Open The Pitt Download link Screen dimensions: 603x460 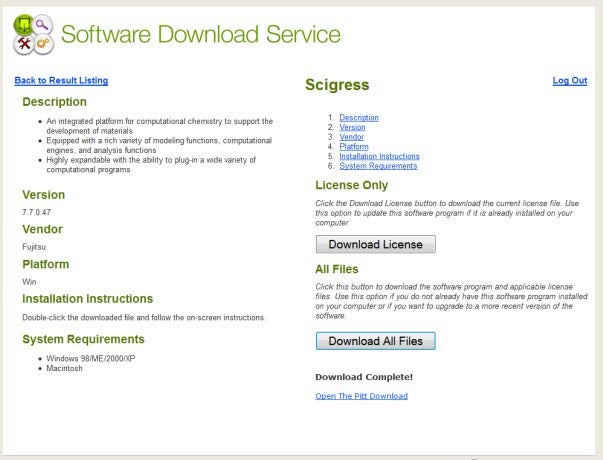(361, 396)
